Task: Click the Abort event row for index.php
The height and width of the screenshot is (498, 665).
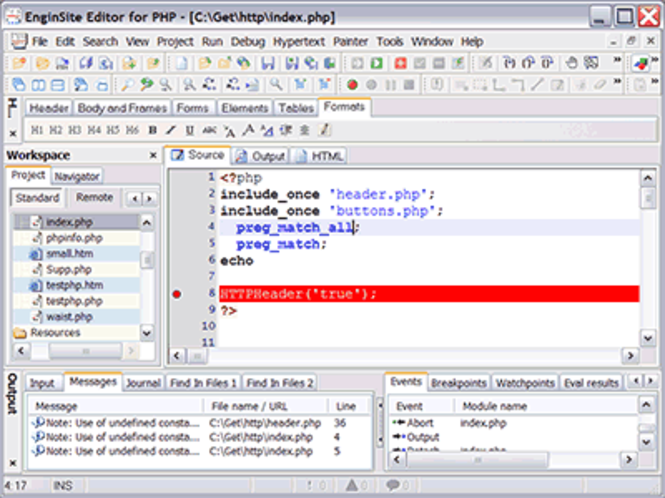Action: point(514,423)
